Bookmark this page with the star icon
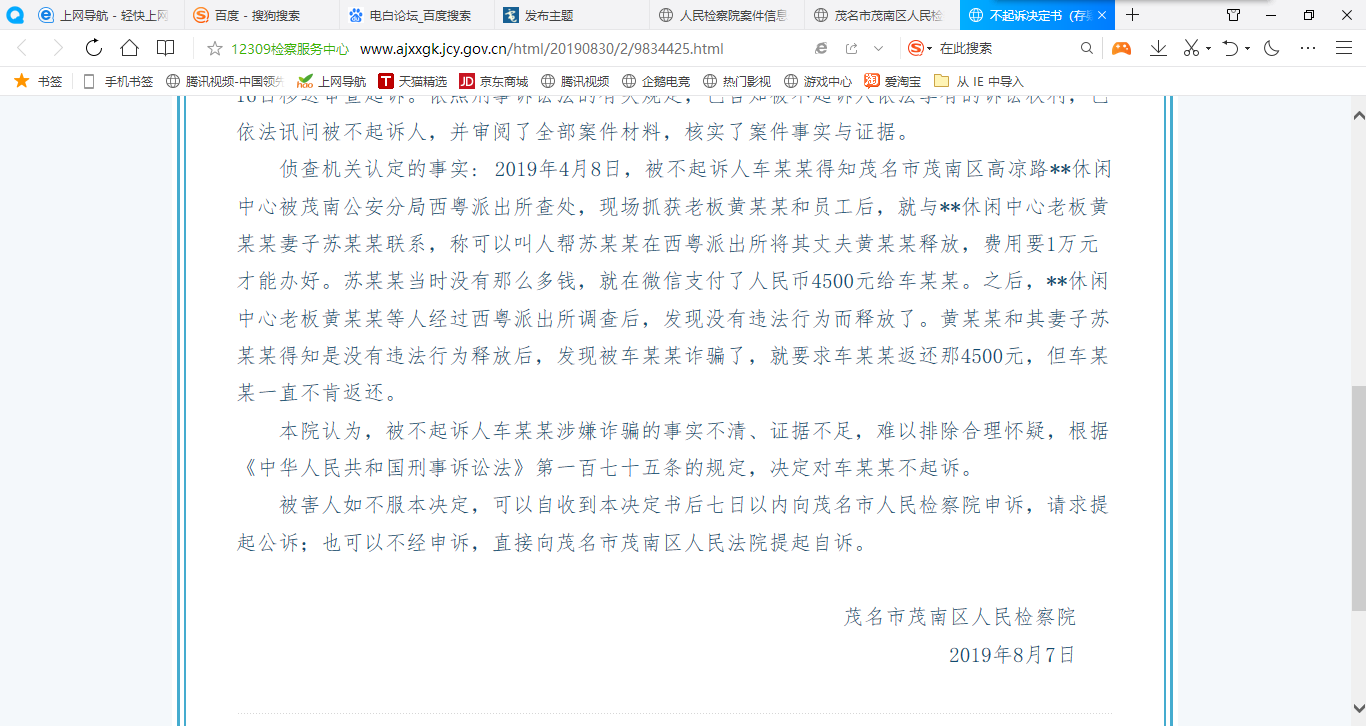Image resolution: width=1366 pixels, height=726 pixels. tap(214, 48)
